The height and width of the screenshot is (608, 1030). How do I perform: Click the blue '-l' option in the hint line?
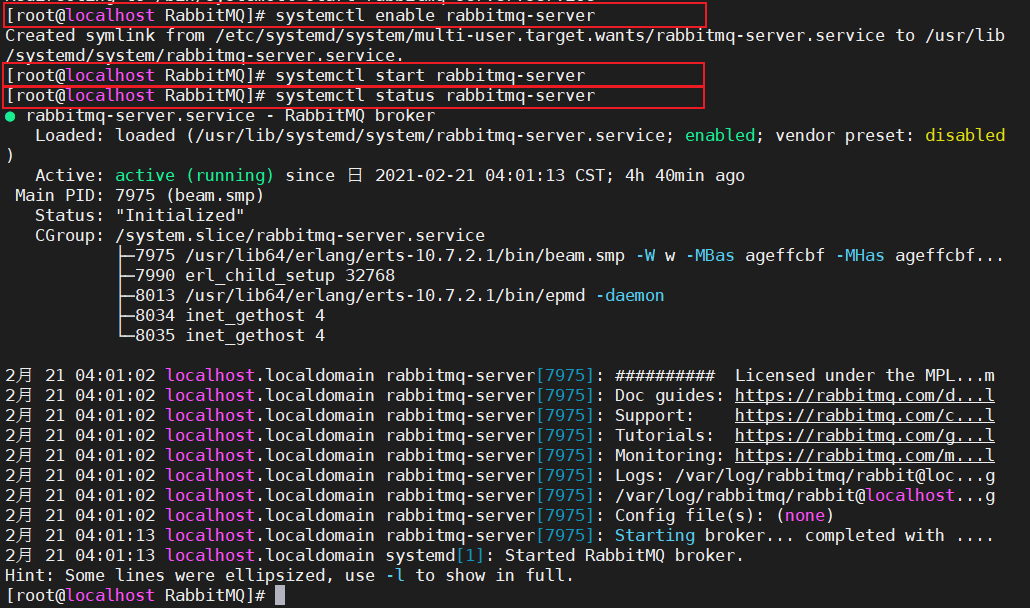pos(395,575)
